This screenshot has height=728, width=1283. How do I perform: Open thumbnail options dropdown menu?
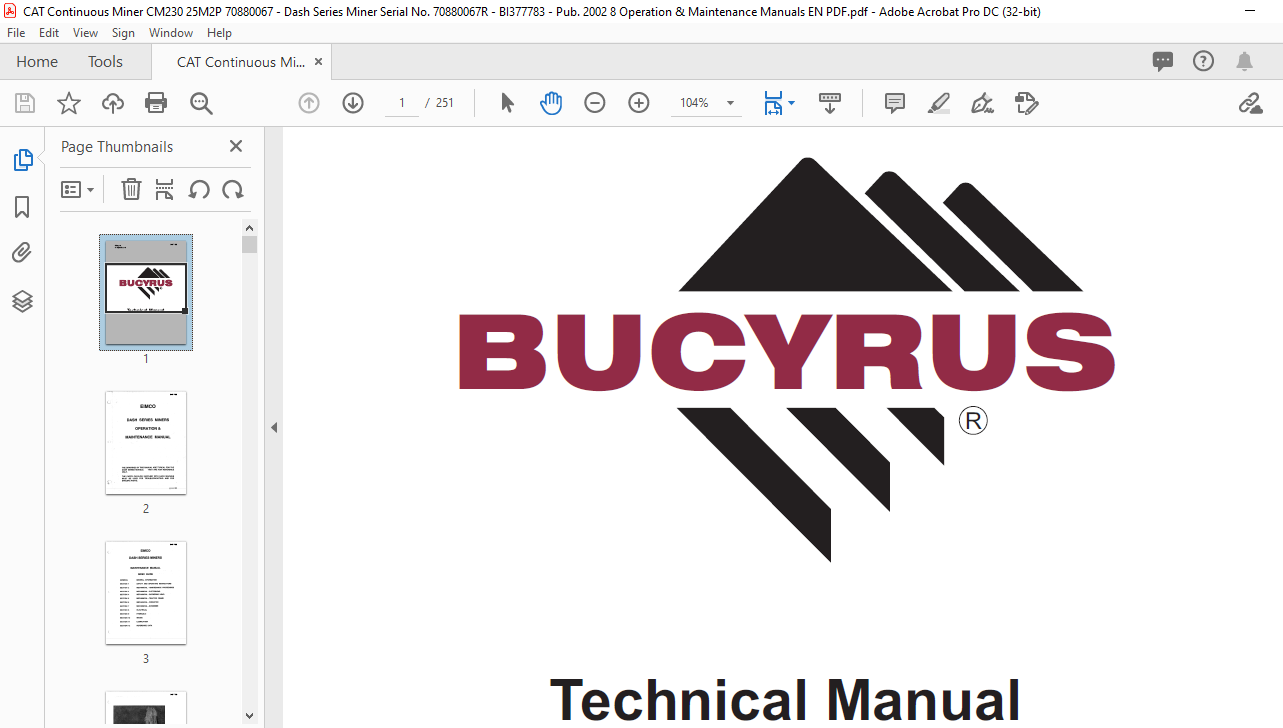click(77, 189)
